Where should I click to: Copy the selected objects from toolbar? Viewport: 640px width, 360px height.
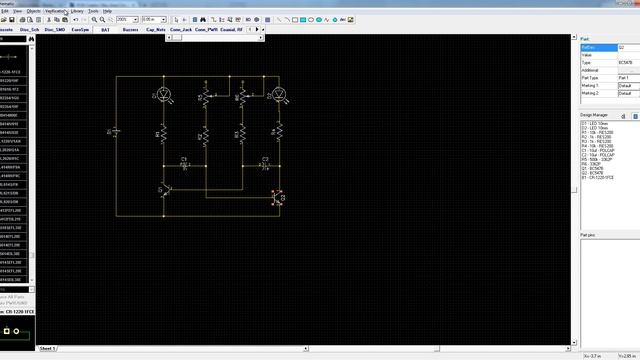pyautogui.click(x=57, y=20)
